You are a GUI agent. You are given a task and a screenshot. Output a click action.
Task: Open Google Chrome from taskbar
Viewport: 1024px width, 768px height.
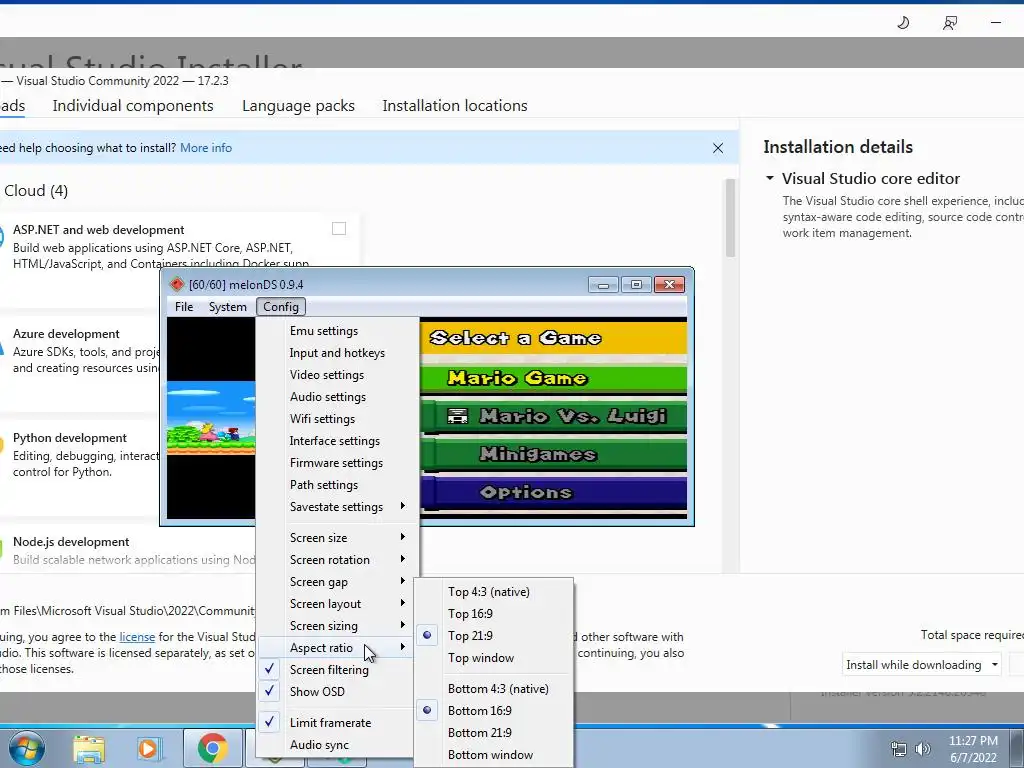(212, 748)
